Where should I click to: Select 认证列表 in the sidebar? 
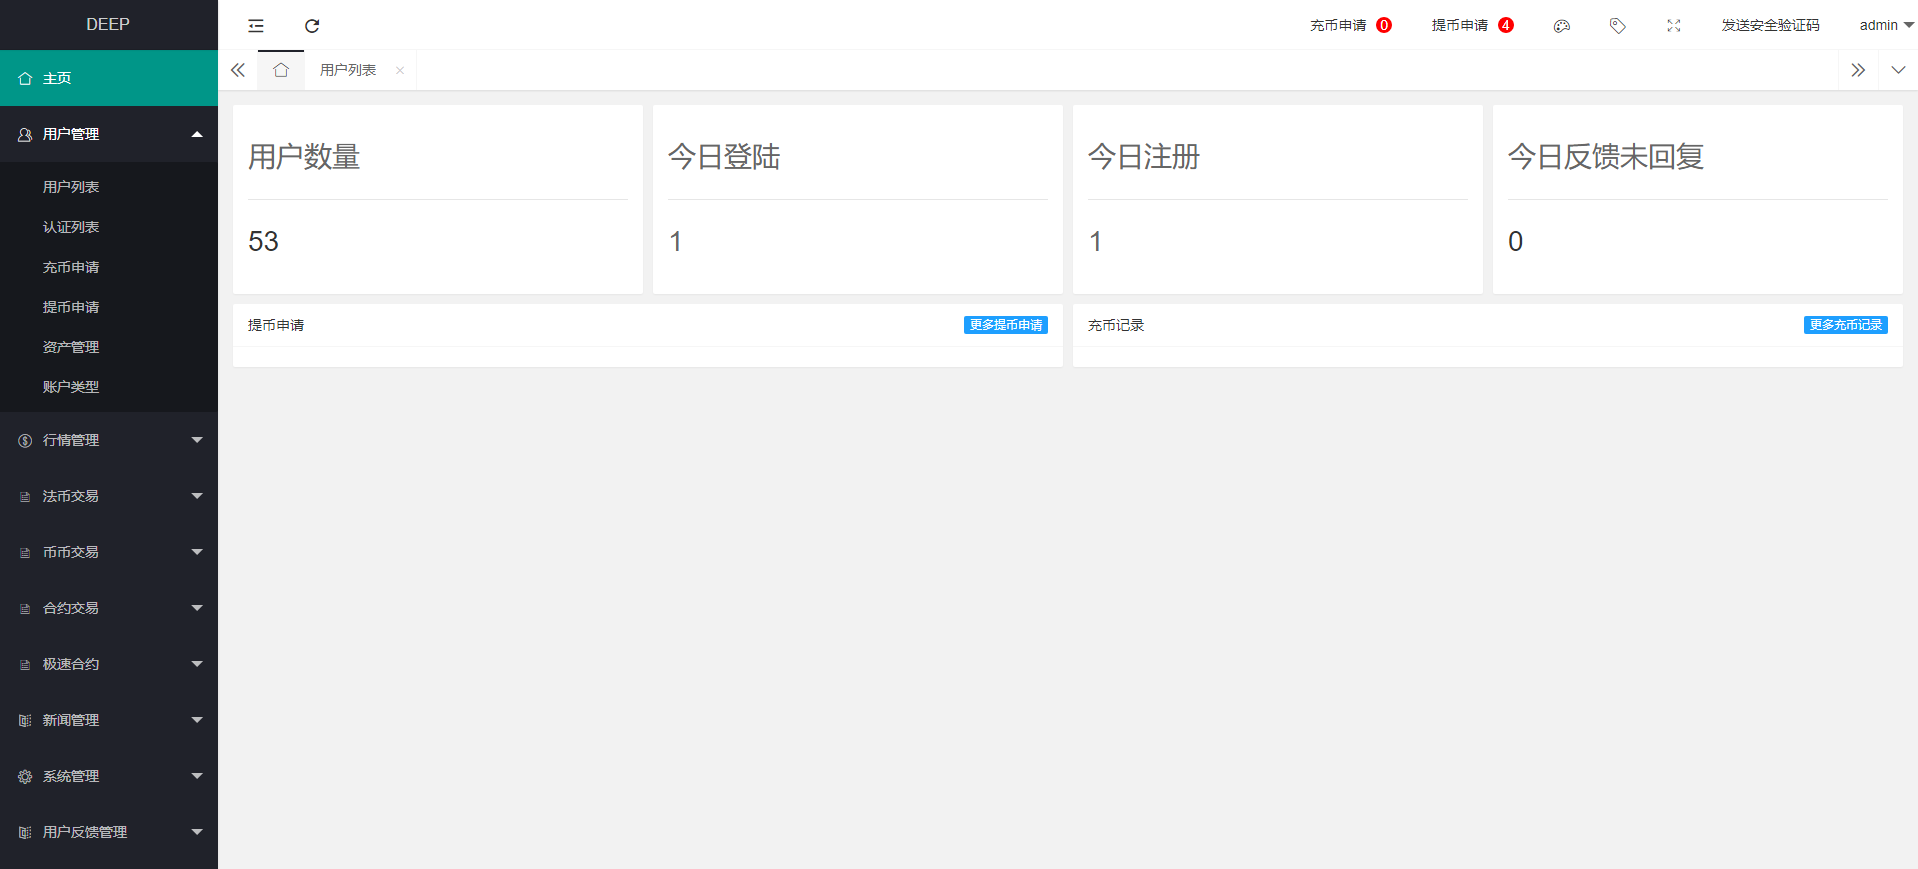[71, 227]
